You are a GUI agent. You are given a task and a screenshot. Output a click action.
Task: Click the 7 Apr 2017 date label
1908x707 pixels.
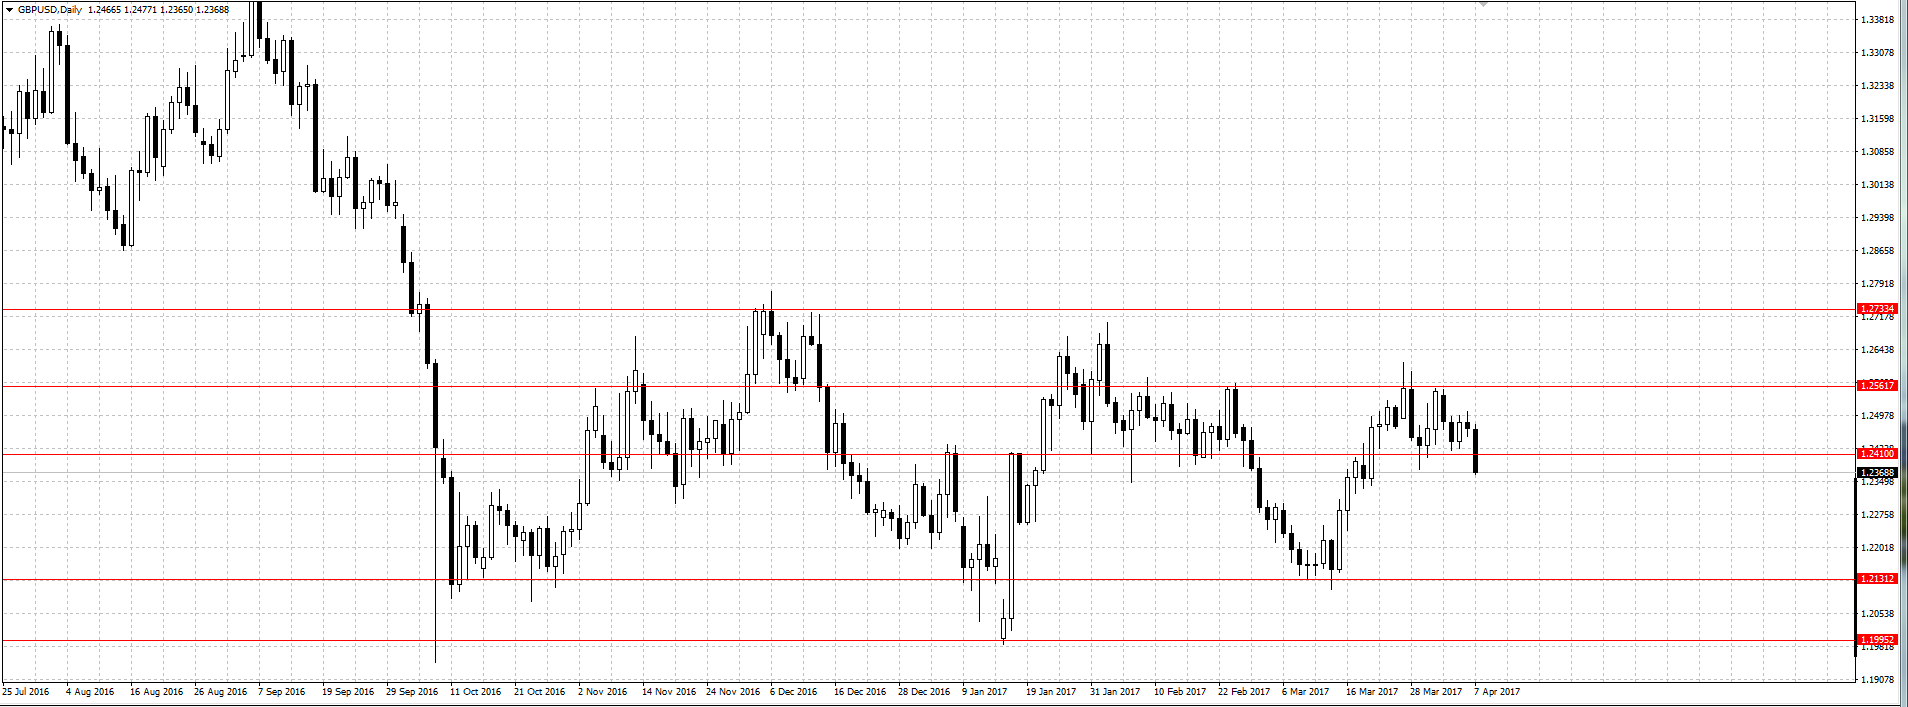tap(1497, 692)
